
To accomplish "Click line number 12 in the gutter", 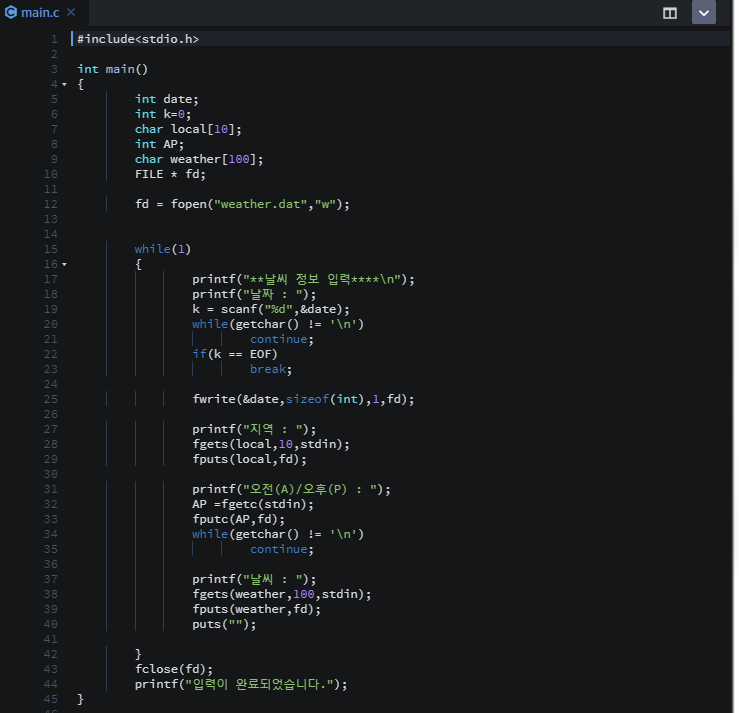I will (51, 204).
